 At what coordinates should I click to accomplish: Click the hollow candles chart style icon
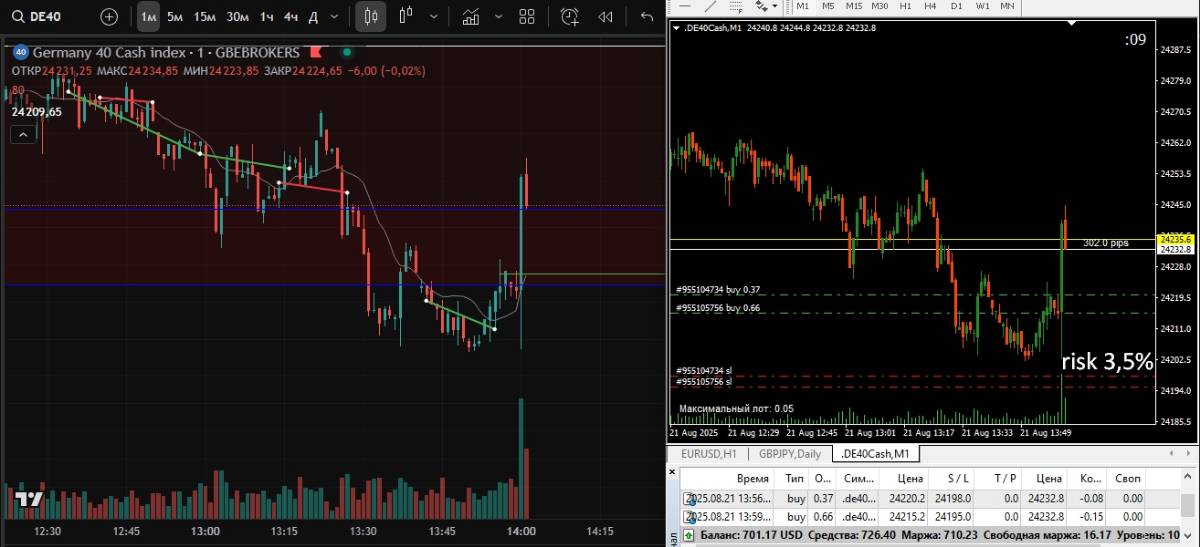405,17
